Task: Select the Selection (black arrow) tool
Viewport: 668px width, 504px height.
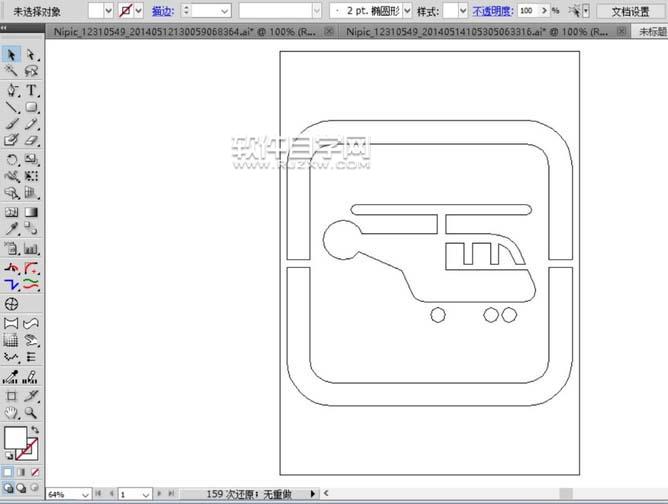Action: (11, 55)
